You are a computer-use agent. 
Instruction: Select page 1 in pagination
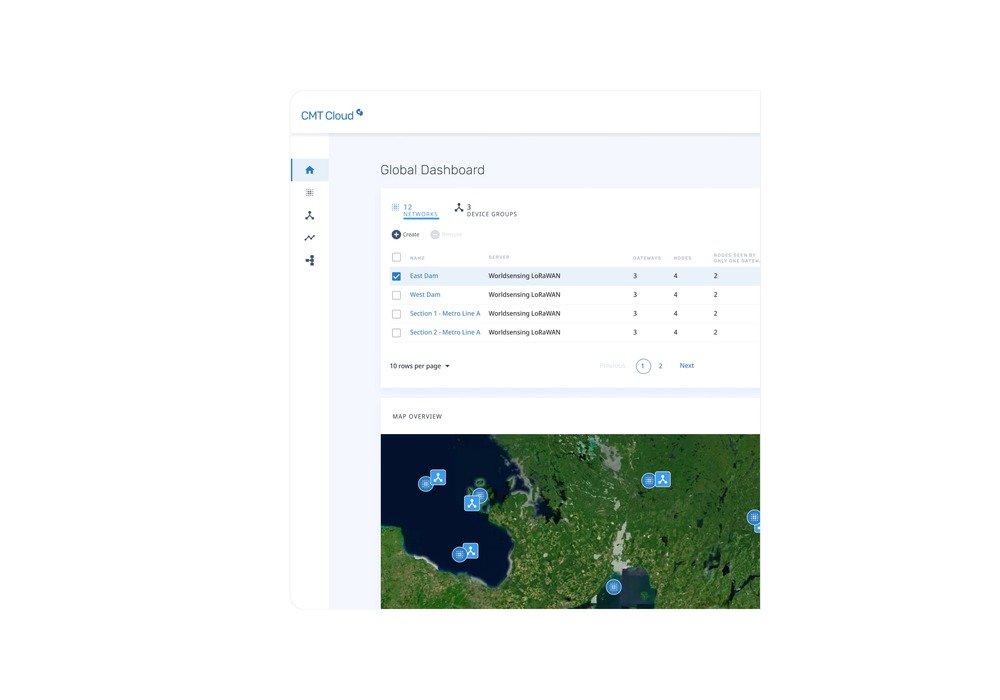point(643,366)
